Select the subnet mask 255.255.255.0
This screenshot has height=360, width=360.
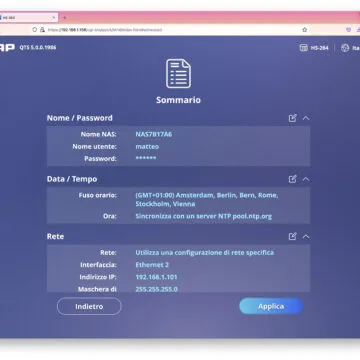(156, 289)
